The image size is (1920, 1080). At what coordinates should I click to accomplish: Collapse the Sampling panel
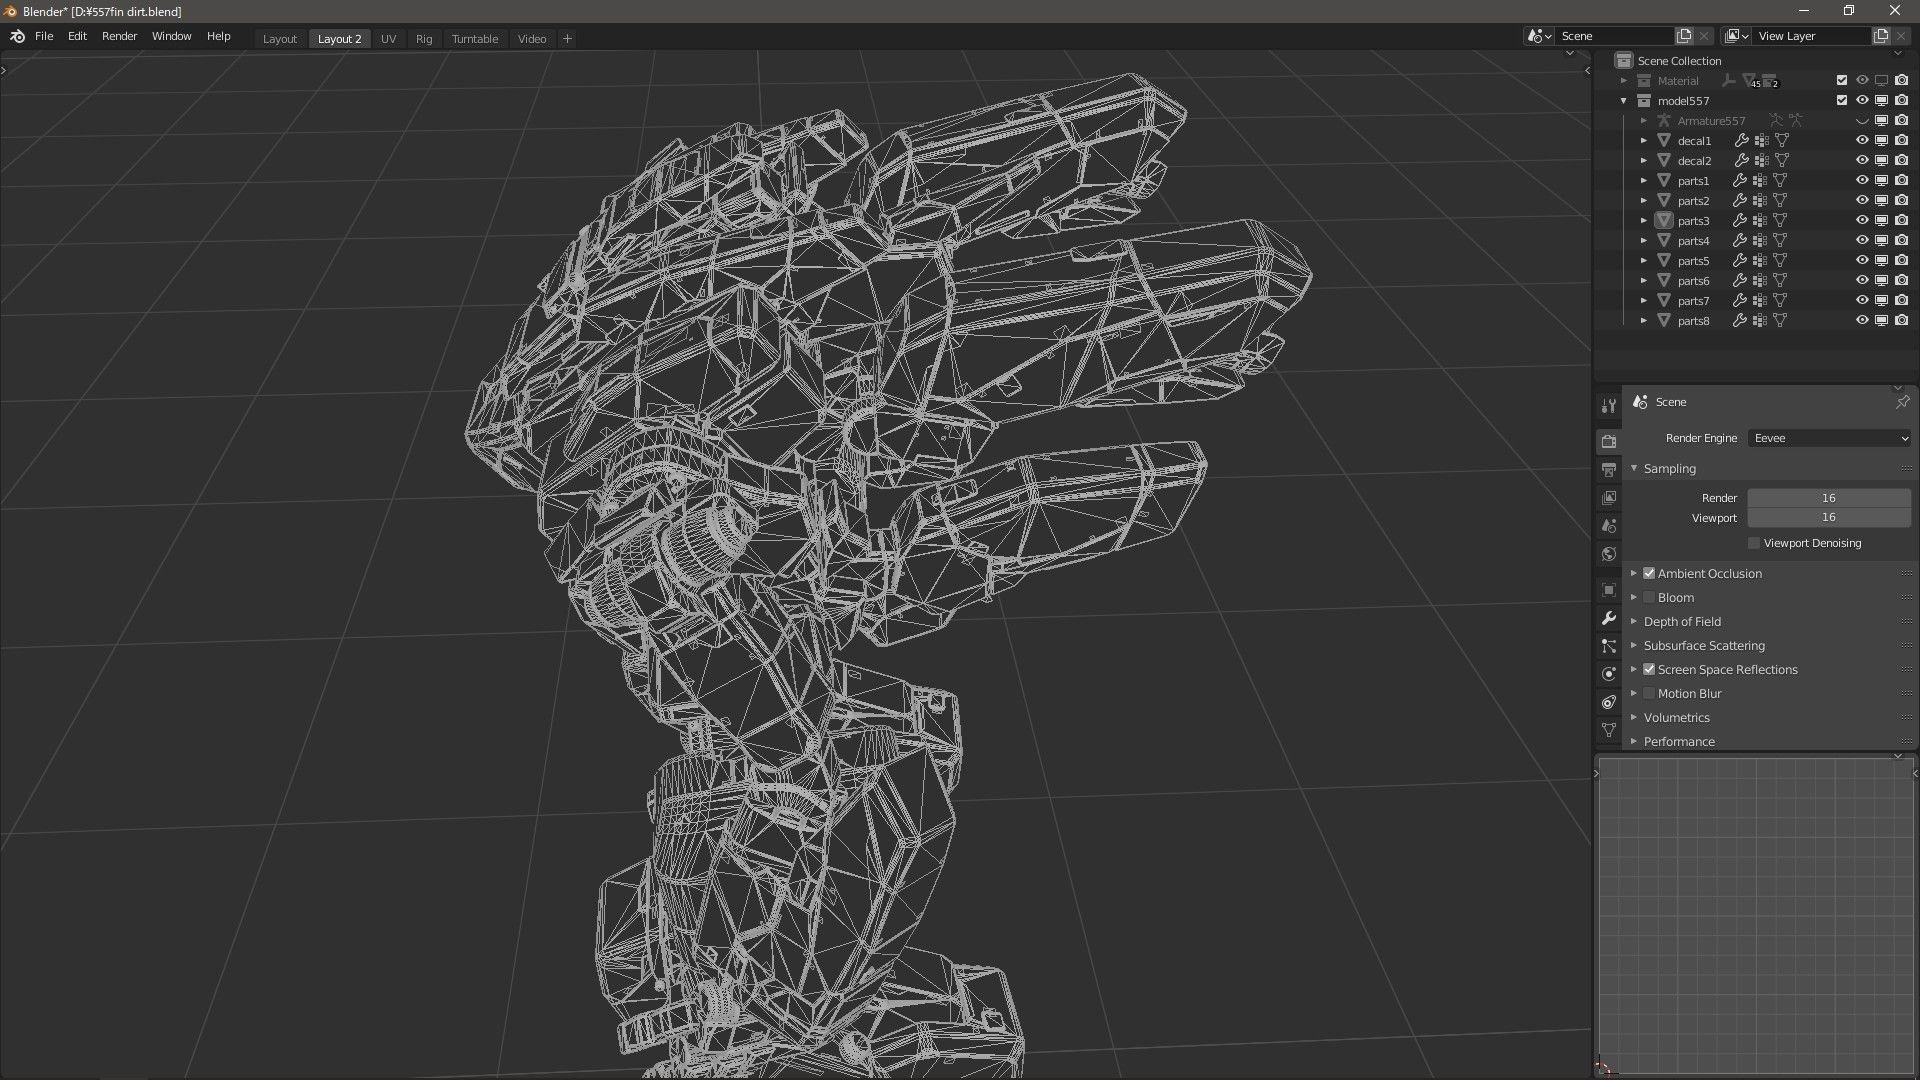[1634, 468]
